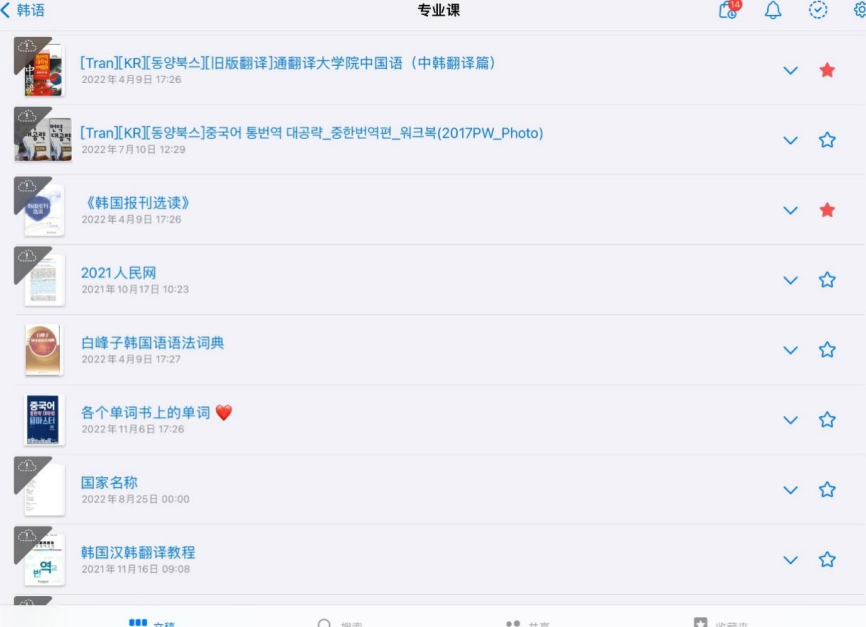
Task: Toggle star for 各个单词书上的单词
Action: pyautogui.click(x=827, y=420)
